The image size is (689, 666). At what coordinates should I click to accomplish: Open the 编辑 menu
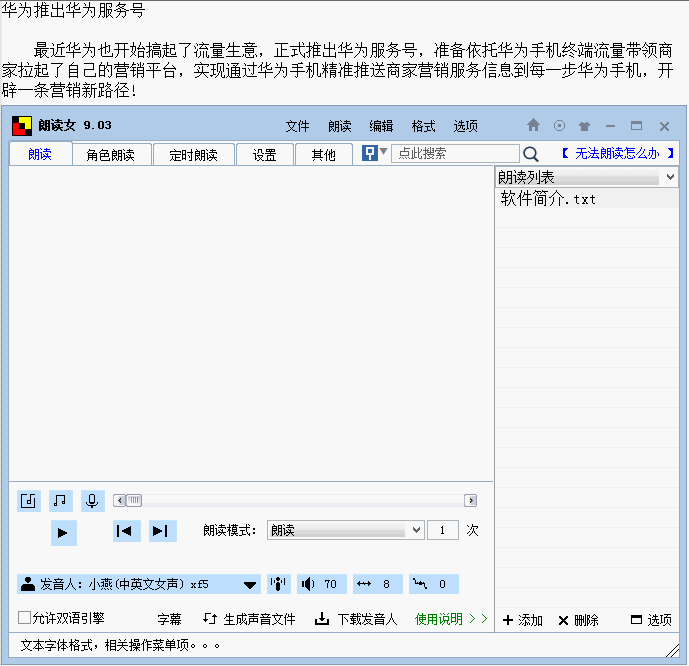(x=381, y=127)
